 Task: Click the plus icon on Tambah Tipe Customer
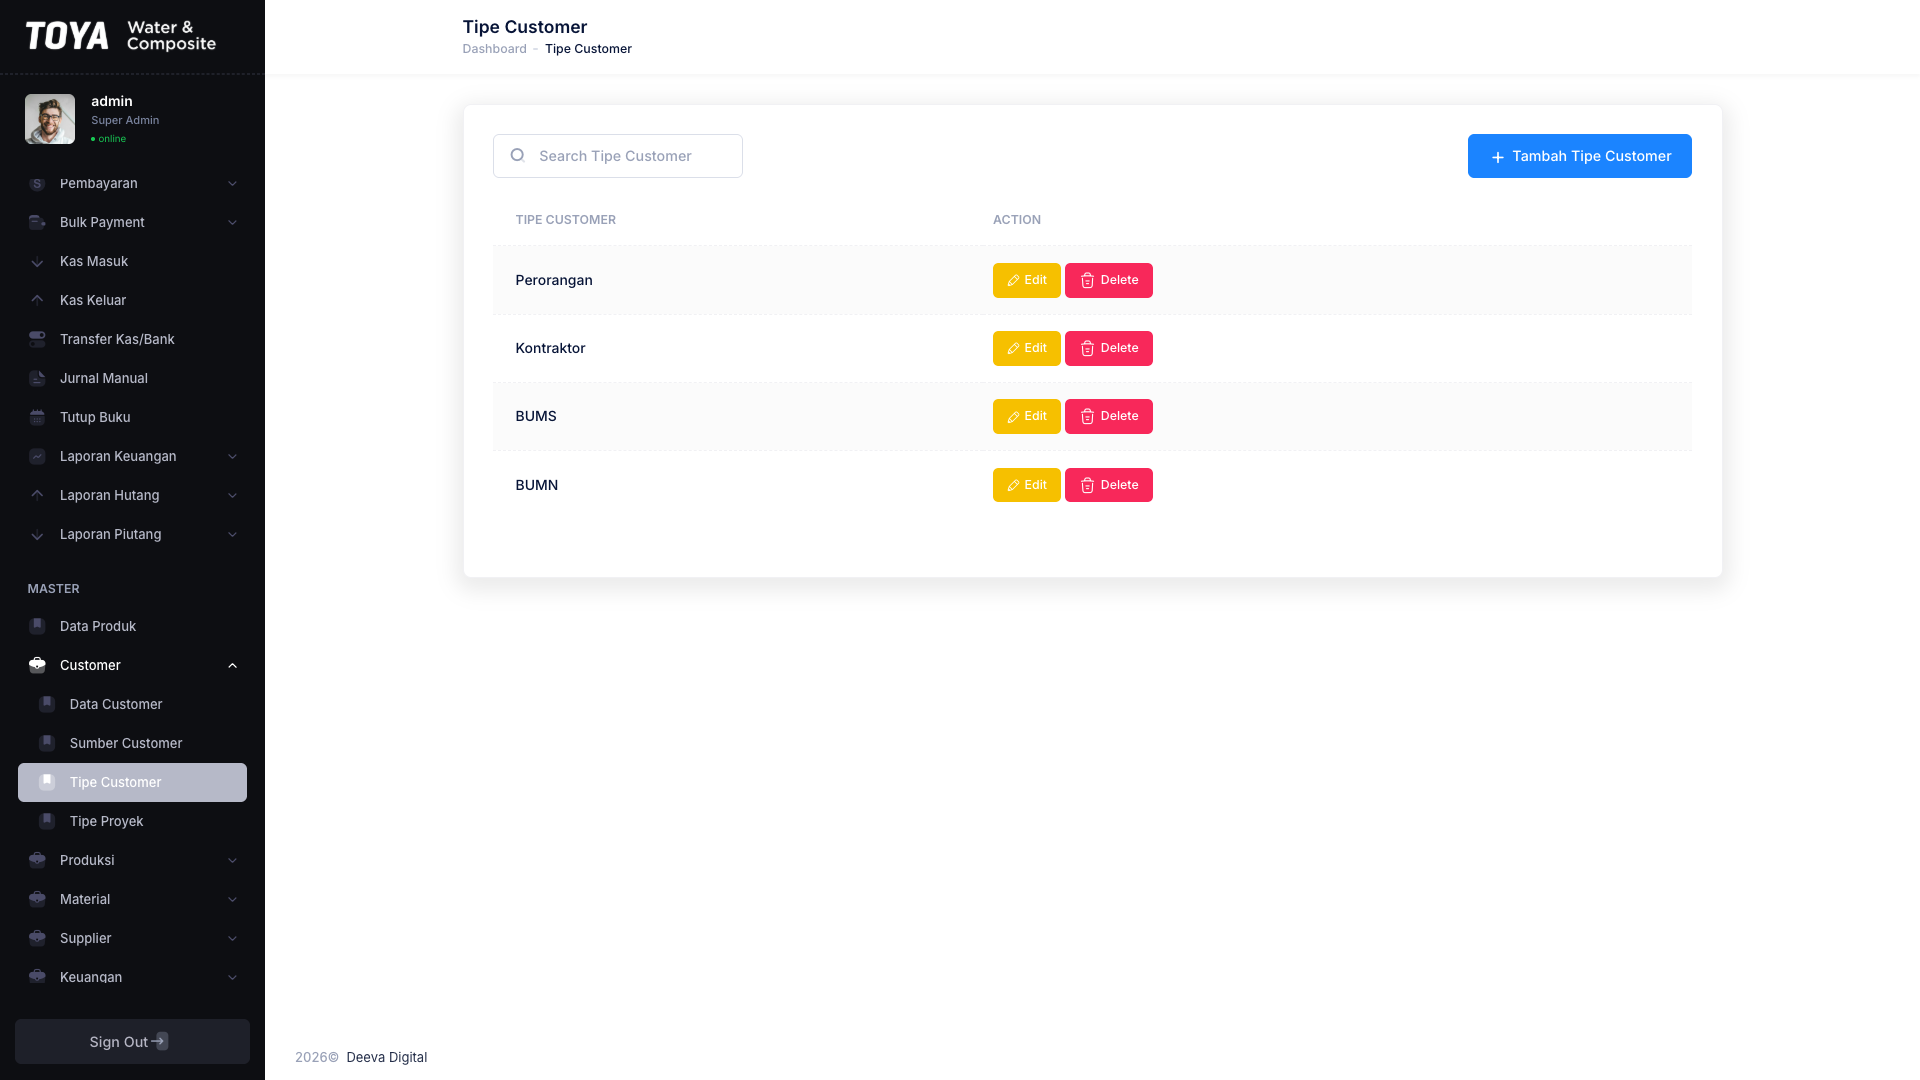pyautogui.click(x=1497, y=157)
